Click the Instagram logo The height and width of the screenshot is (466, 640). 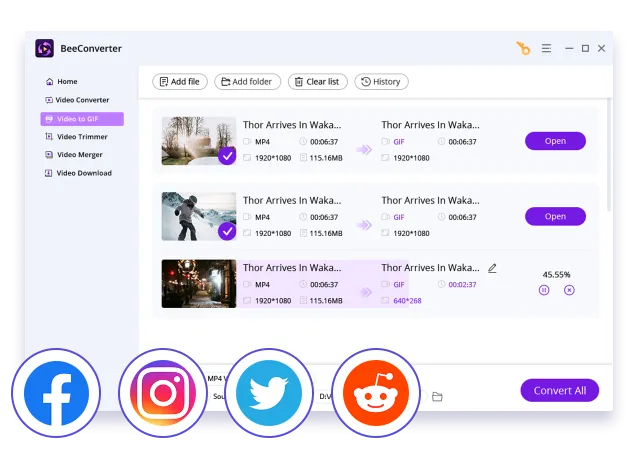163,393
